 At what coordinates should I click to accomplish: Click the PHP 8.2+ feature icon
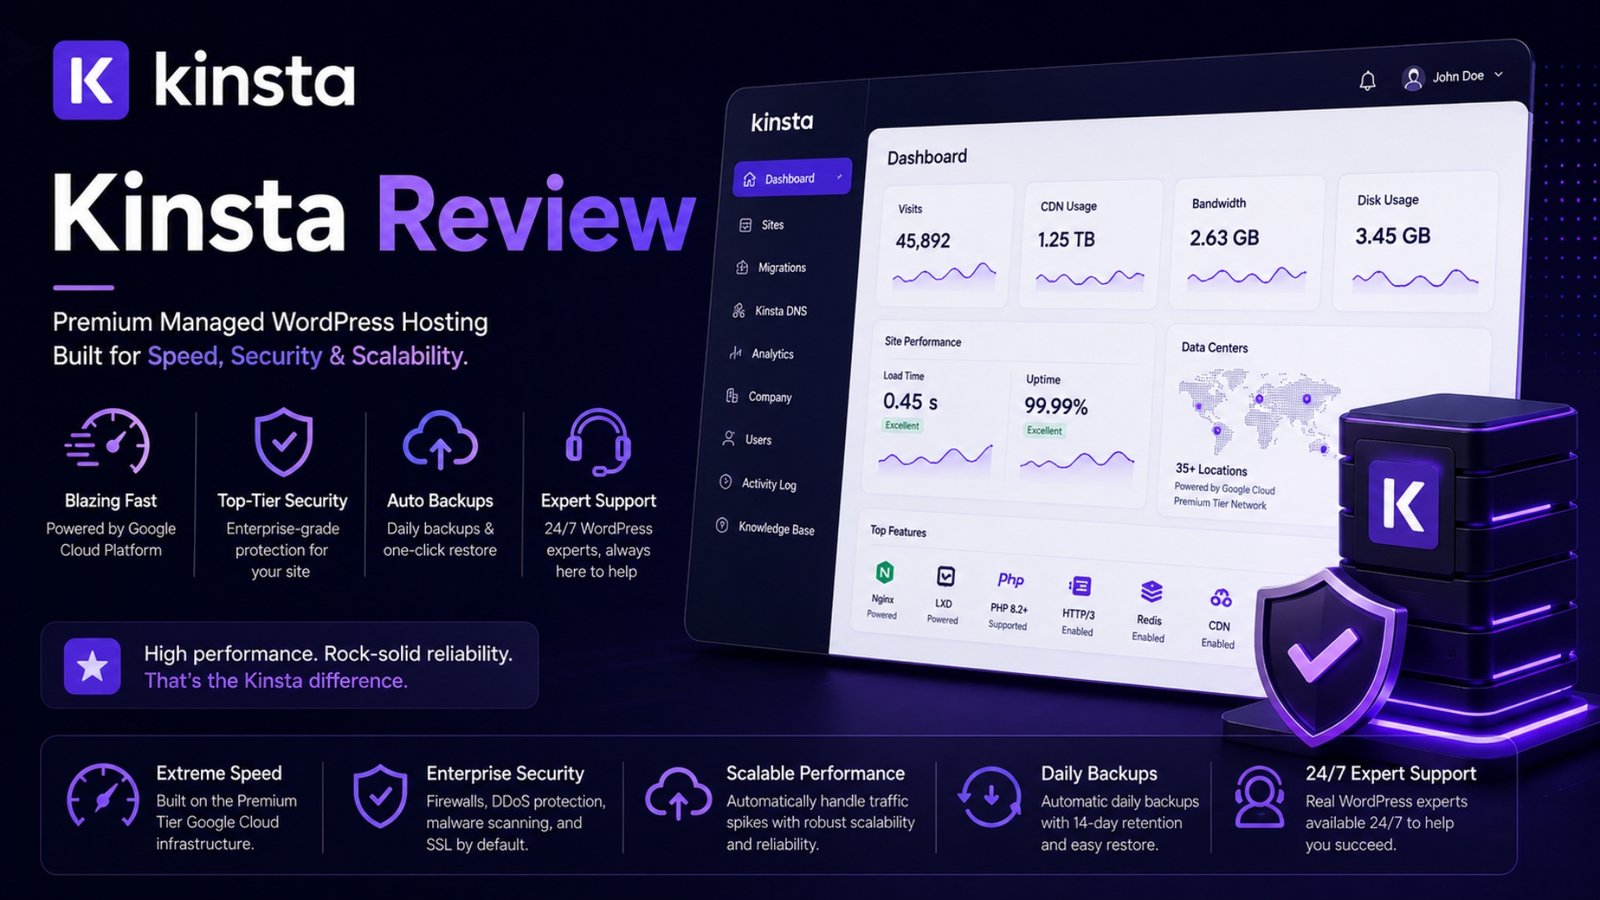coord(1010,580)
